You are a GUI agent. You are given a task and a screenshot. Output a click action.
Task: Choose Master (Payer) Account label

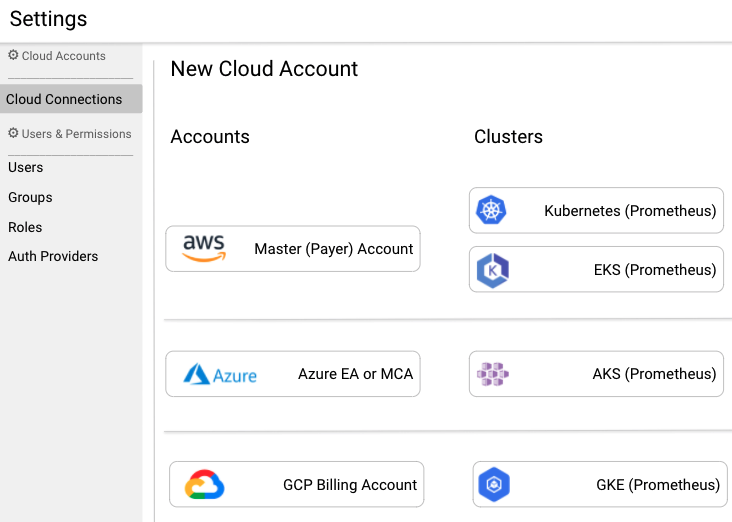[333, 249]
